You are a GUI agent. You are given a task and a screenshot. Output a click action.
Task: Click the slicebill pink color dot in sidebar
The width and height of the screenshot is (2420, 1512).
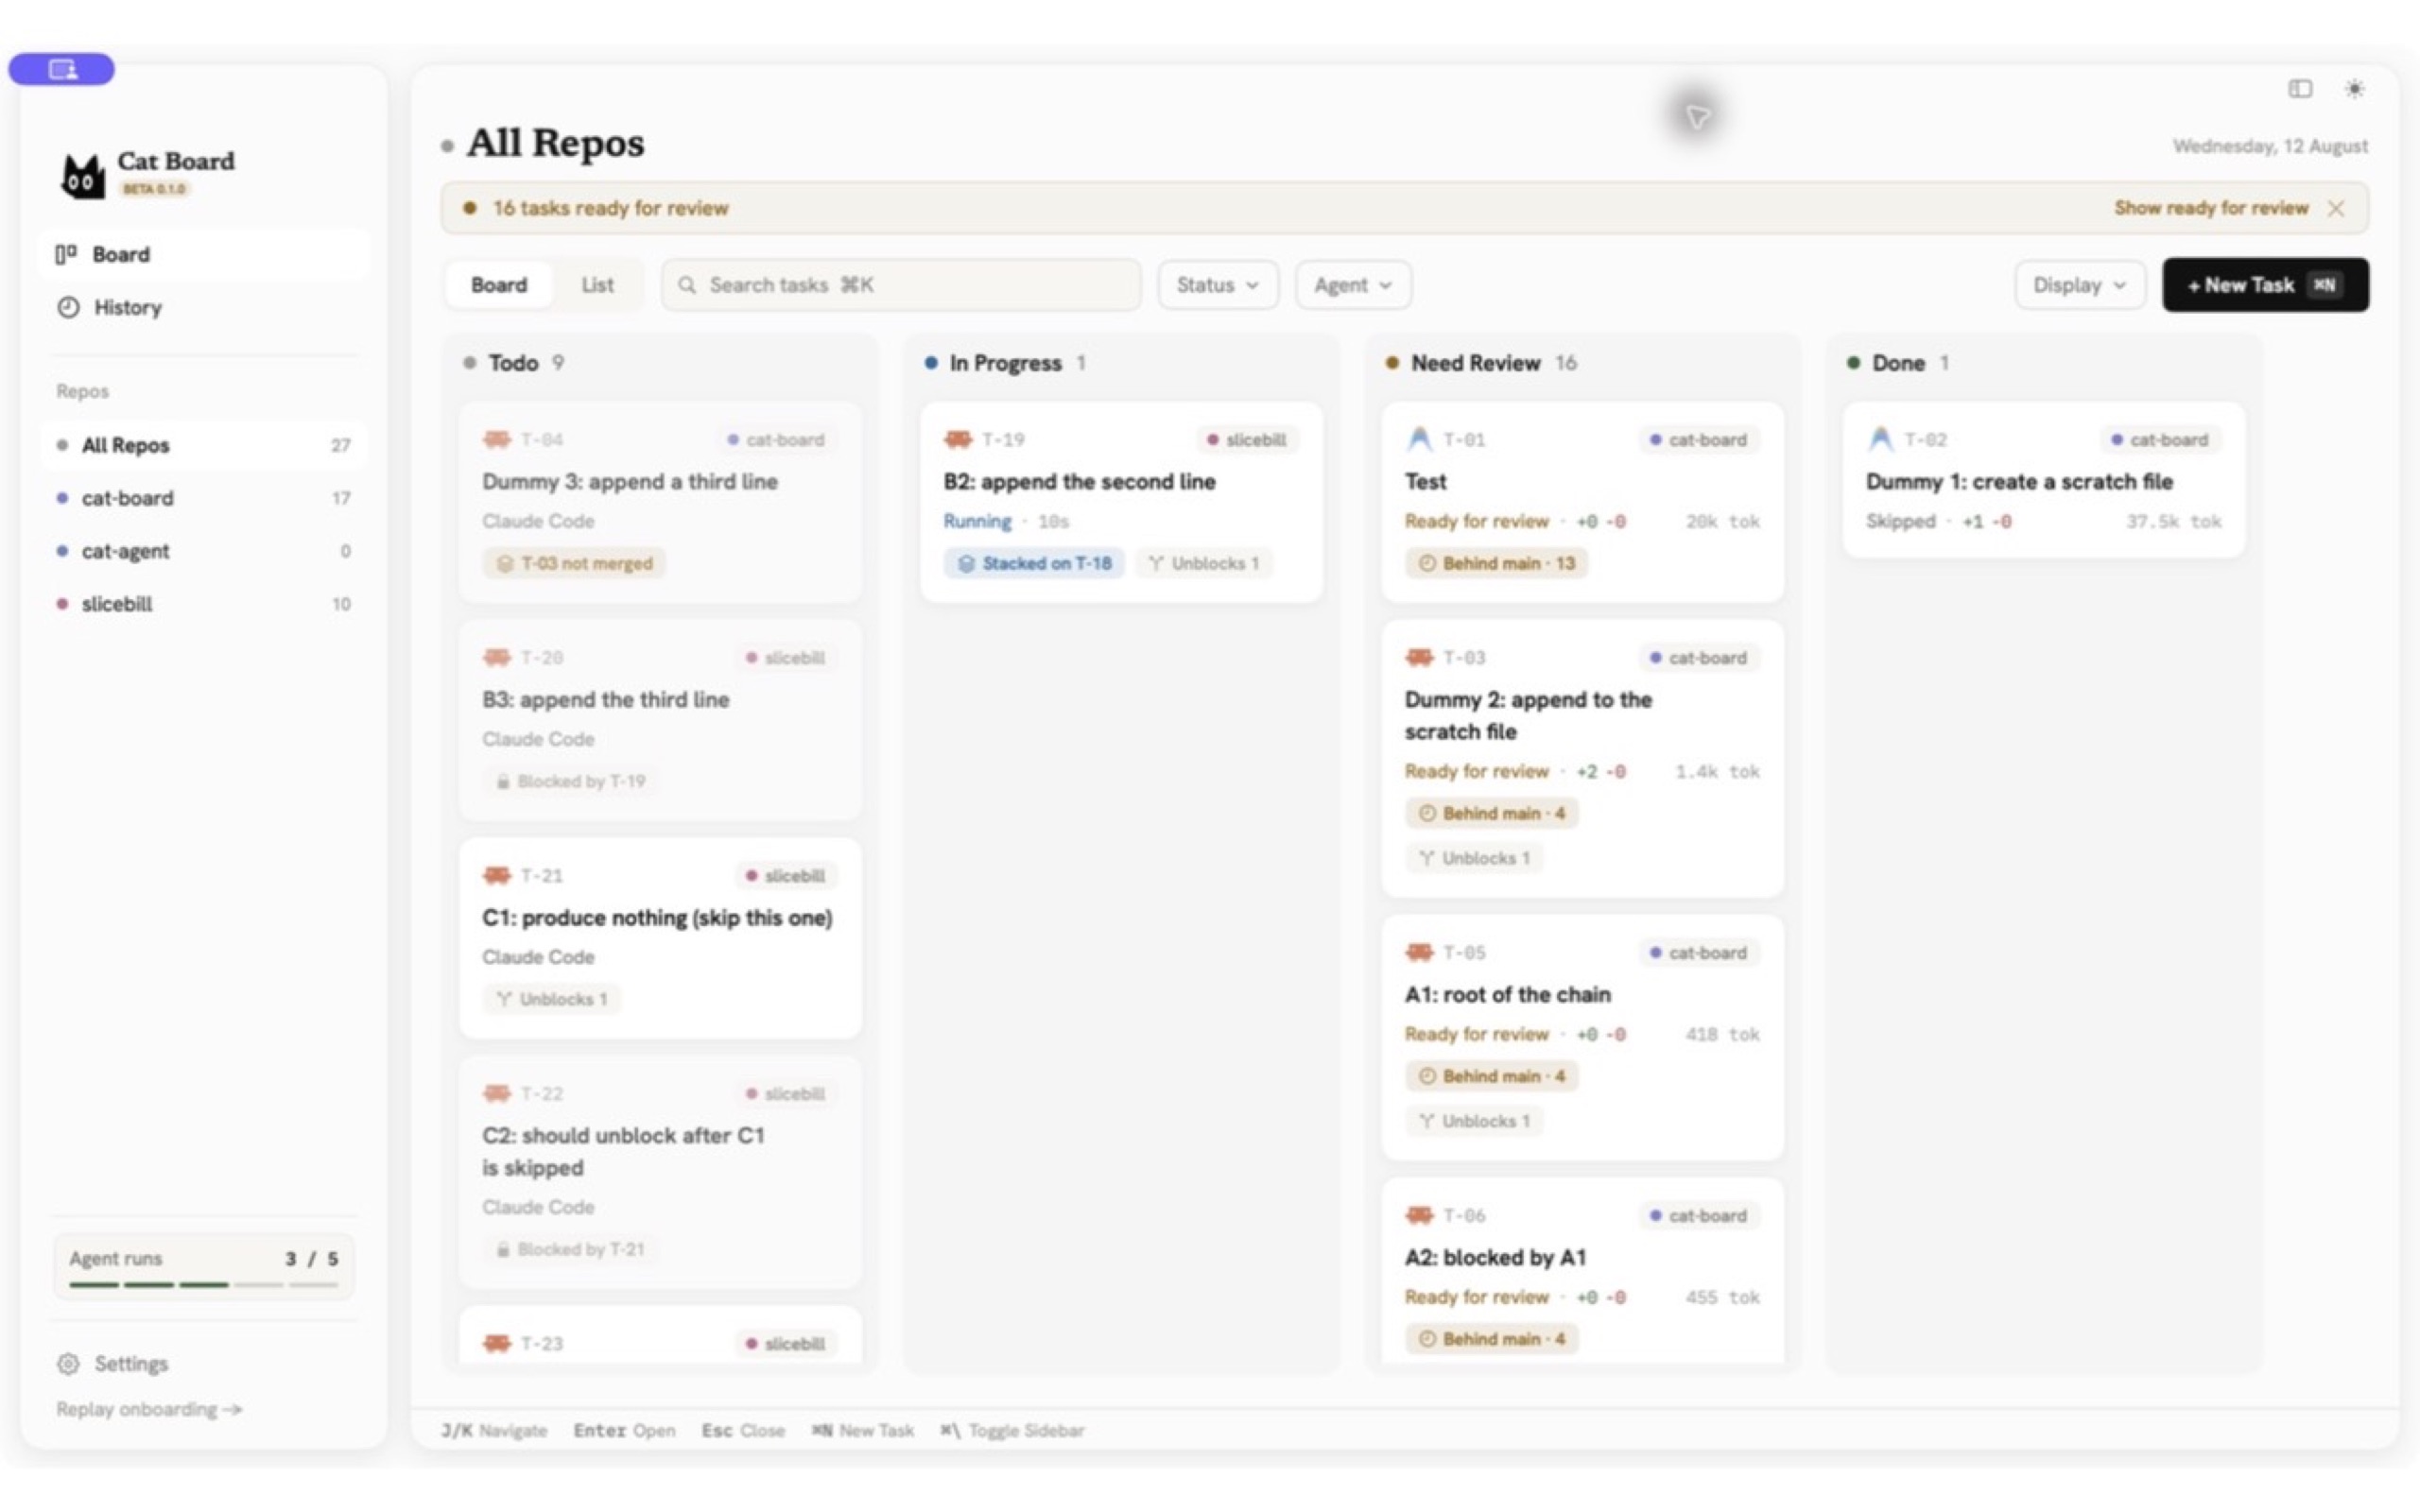coord(62,604)
